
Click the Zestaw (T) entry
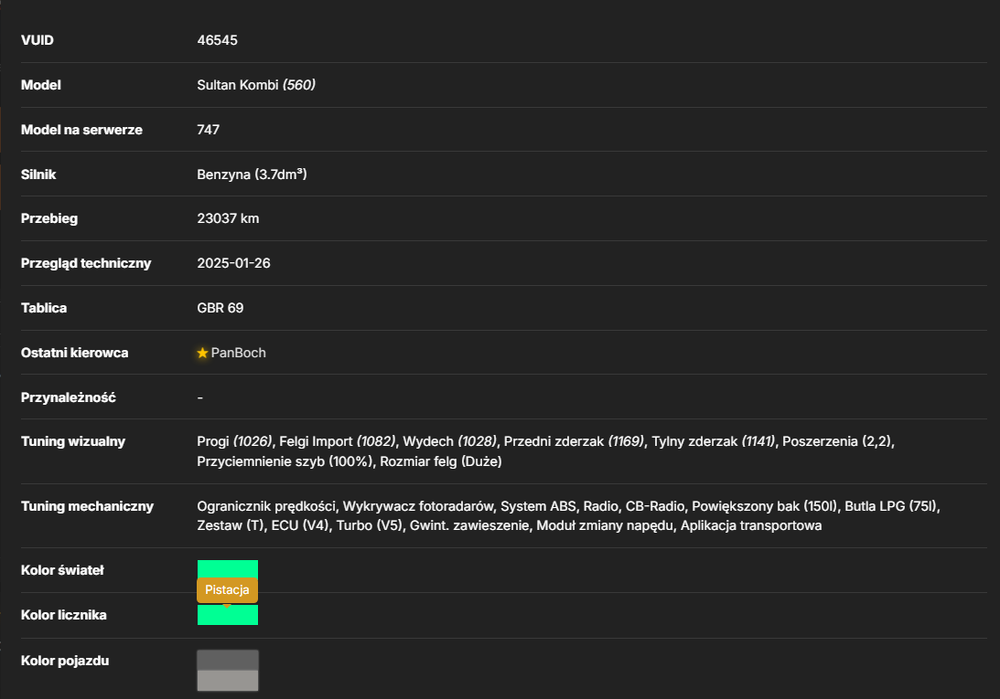tap(230, 526)
